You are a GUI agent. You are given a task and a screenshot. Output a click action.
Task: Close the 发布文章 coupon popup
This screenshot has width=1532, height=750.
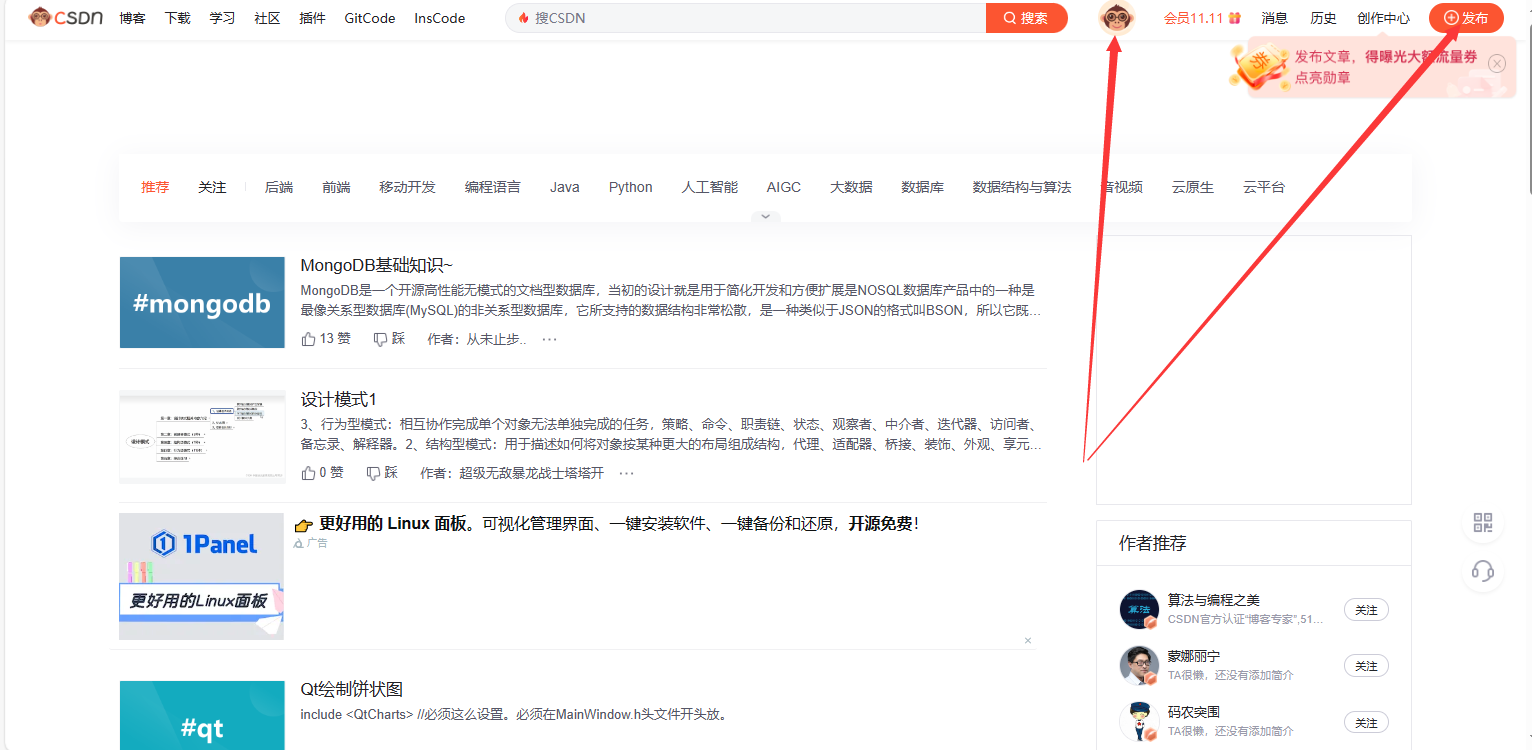pos(1497,64)
